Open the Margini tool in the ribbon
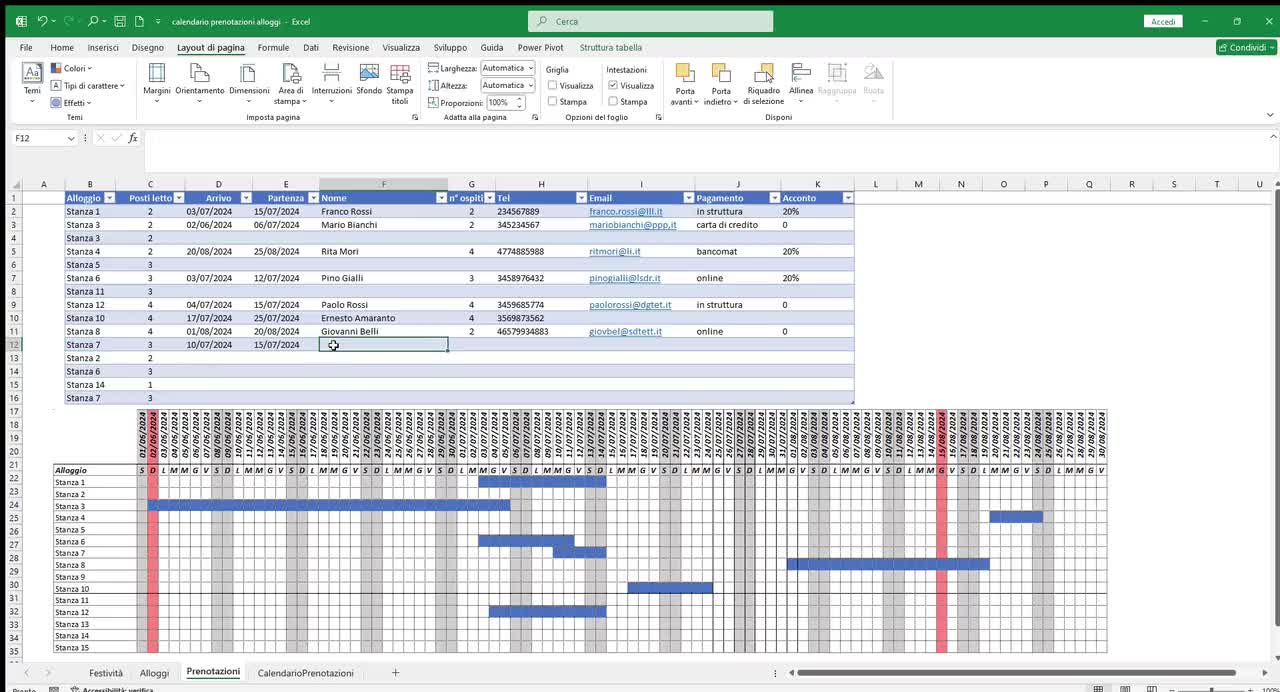Screen dimensions: 1280x692 coord(156,84)
